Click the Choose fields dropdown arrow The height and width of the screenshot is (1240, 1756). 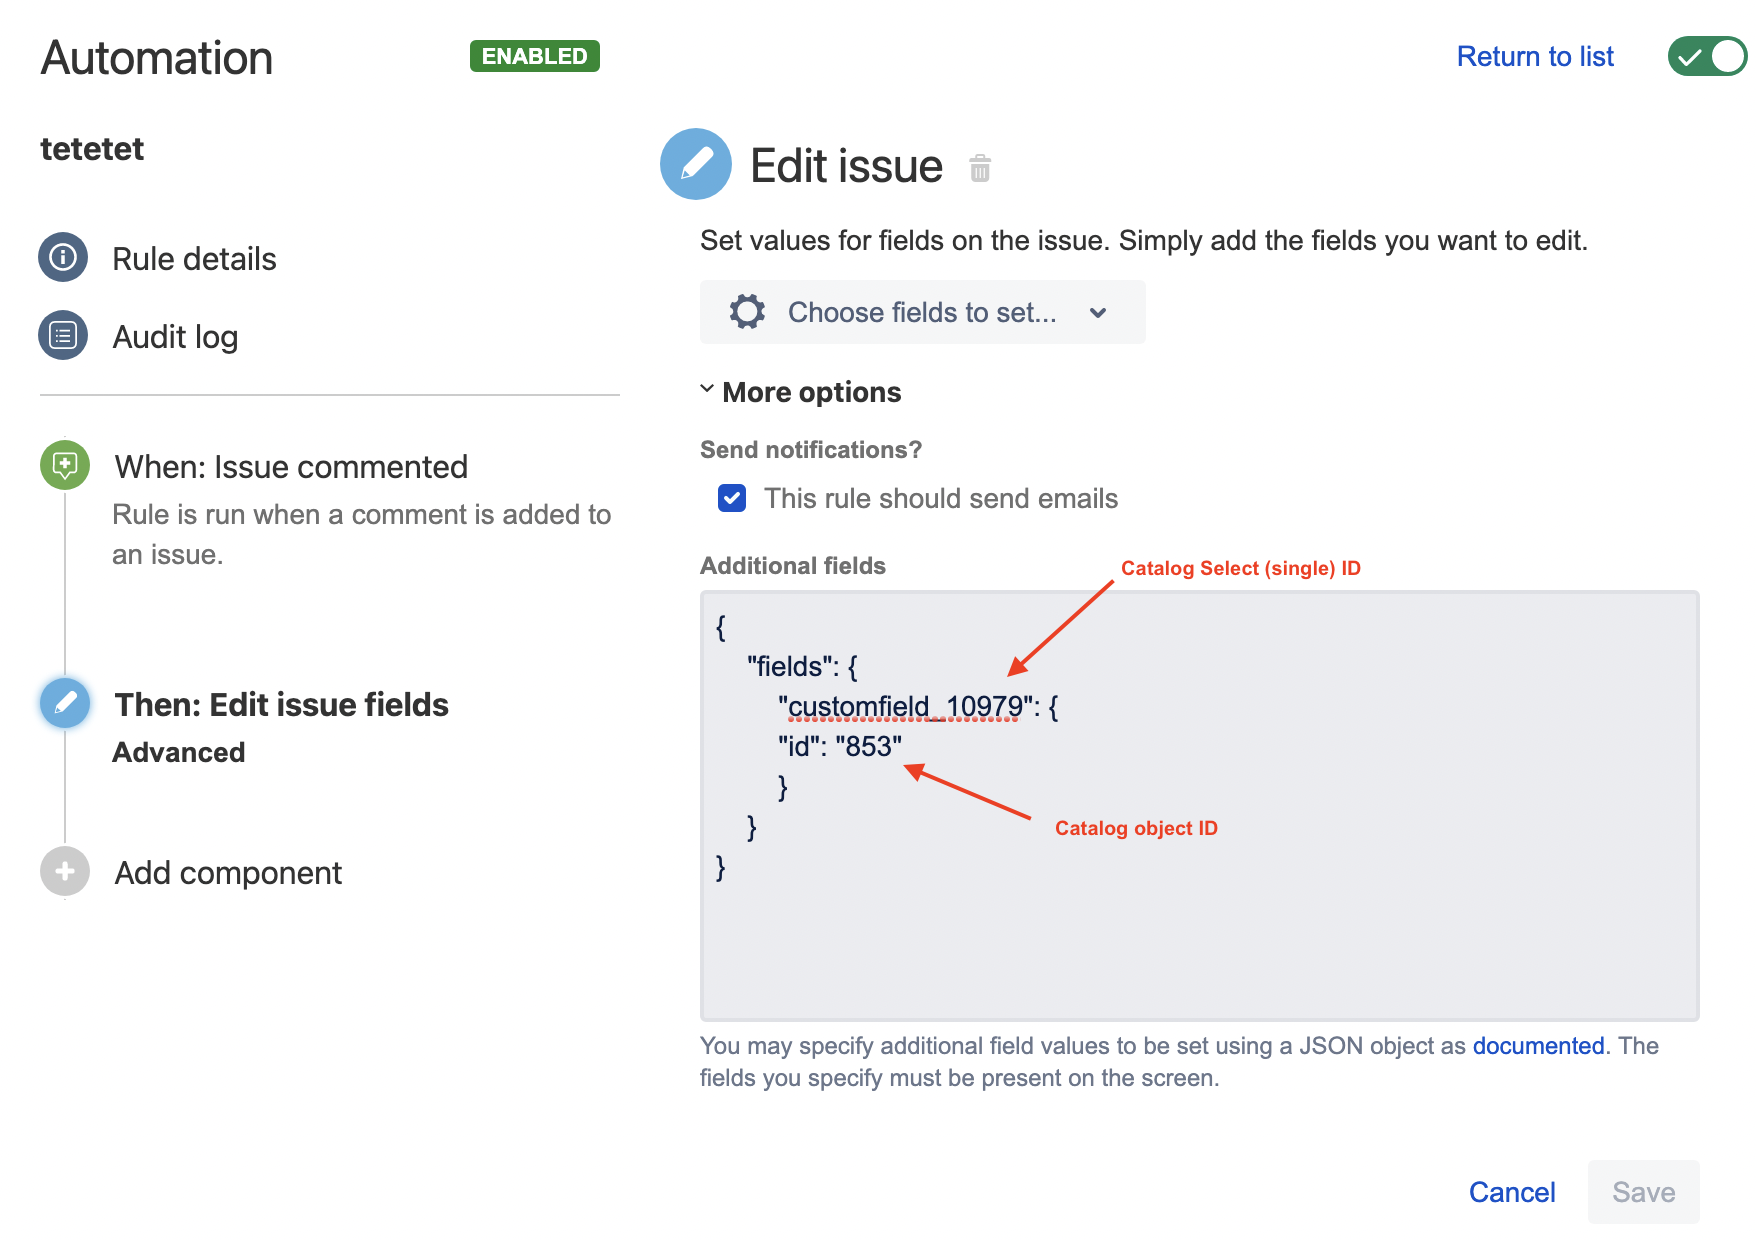[1098, 313]
